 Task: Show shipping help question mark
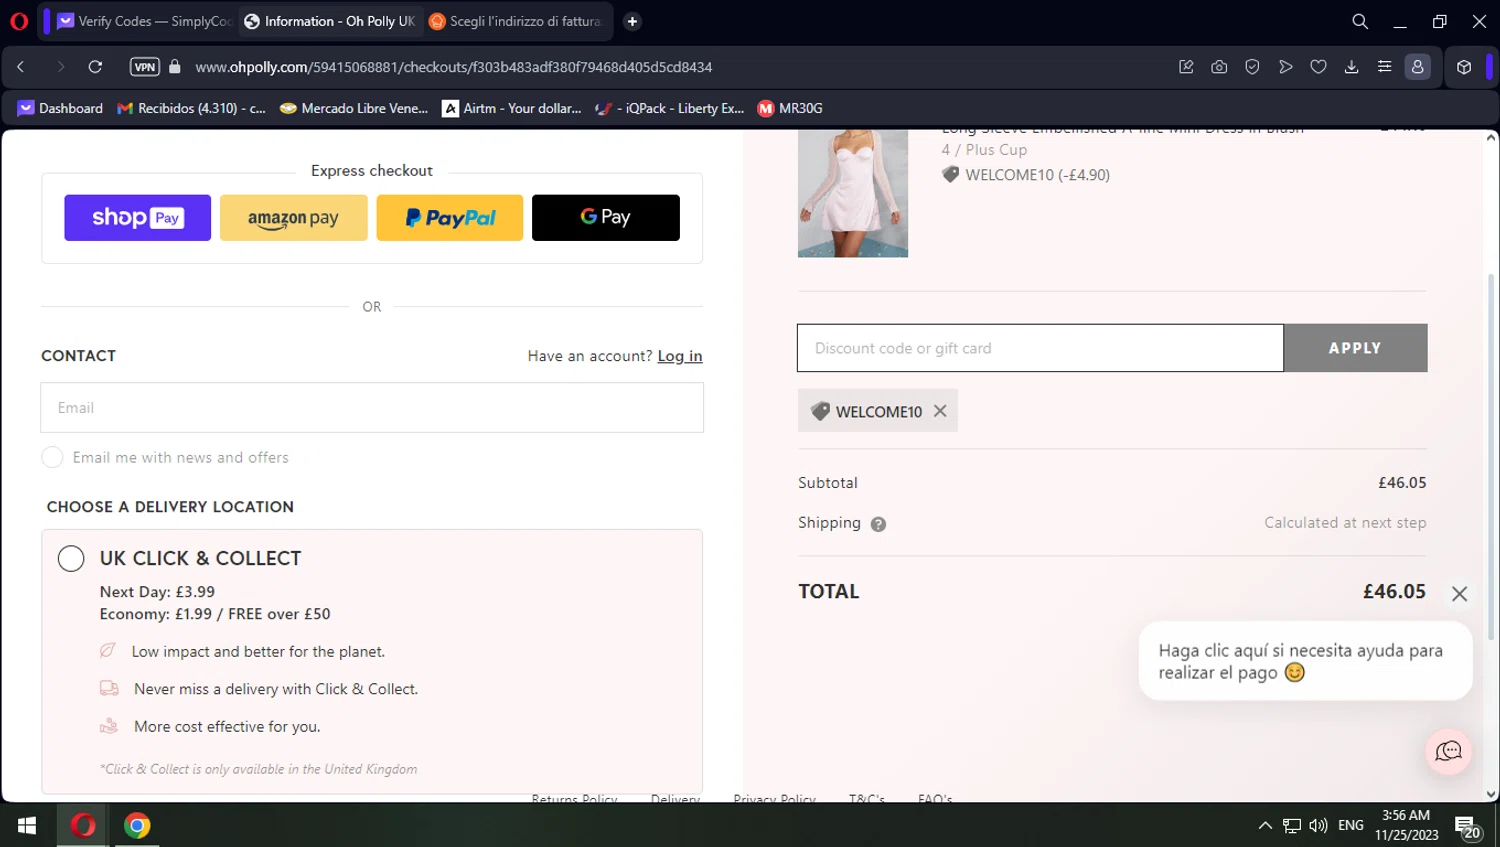(878, 524)
